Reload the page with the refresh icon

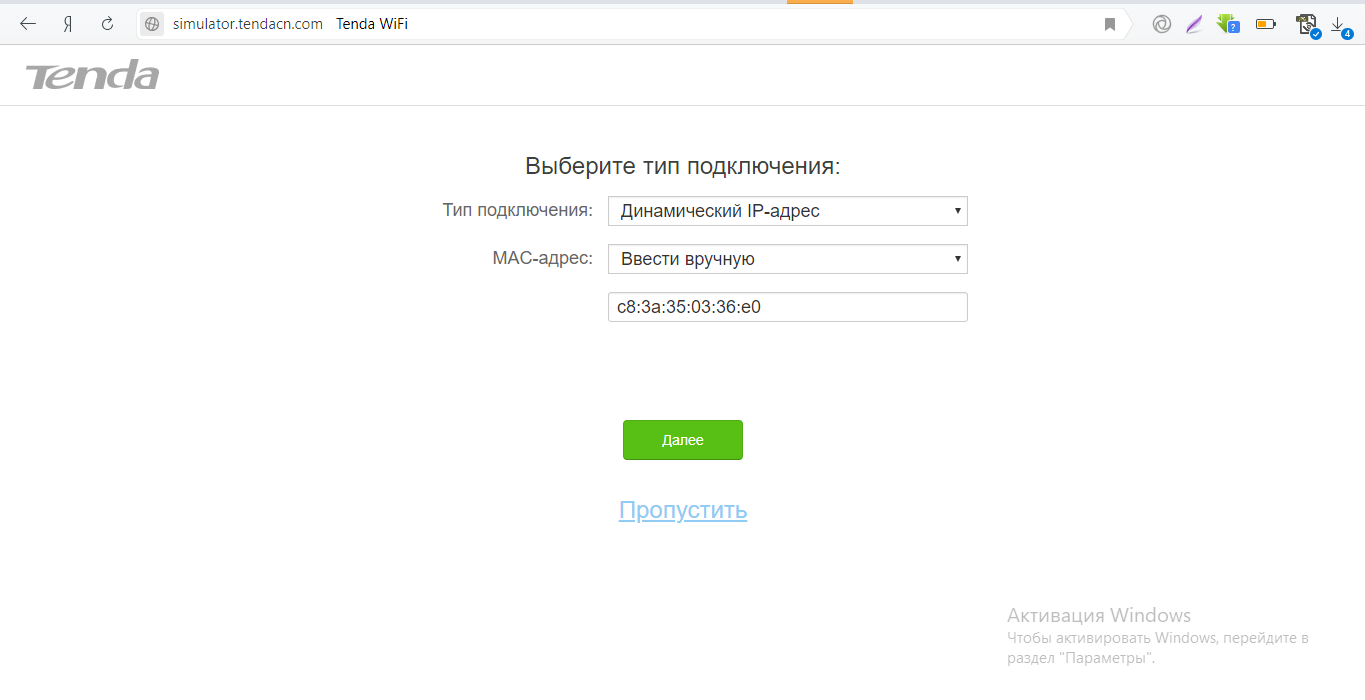point(107,24)
